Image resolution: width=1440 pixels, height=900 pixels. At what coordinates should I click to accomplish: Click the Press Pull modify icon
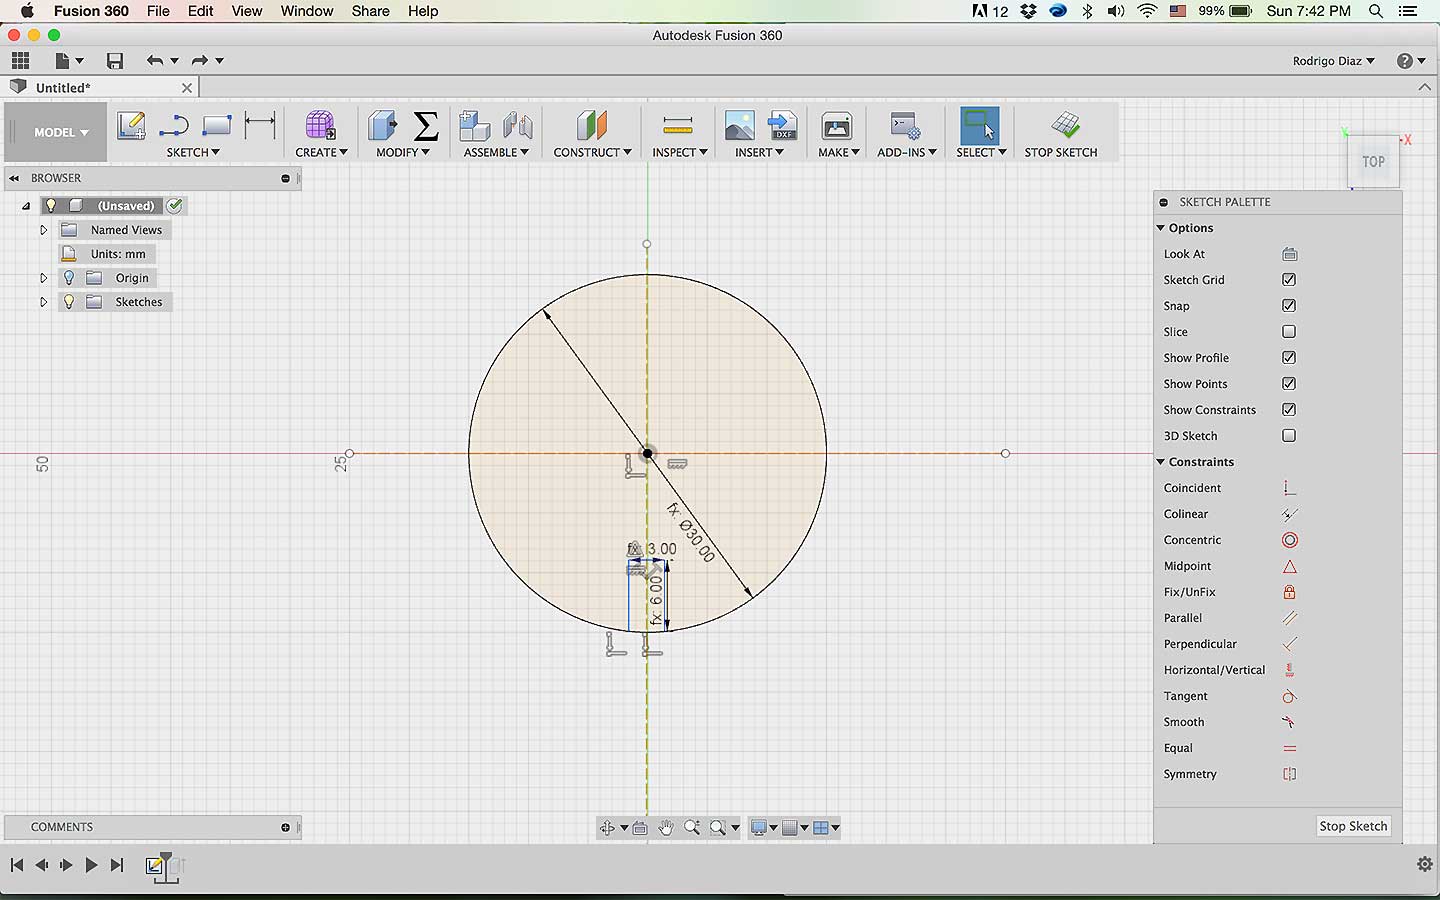[383, 126]
